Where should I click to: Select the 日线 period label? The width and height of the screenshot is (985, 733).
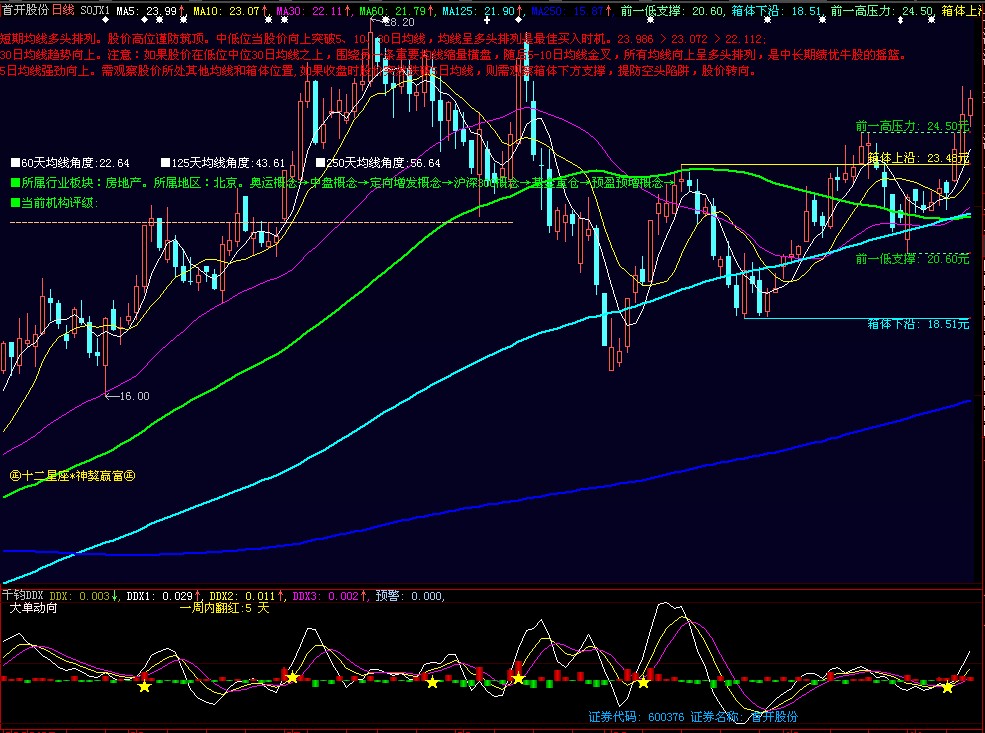(63, 10)
